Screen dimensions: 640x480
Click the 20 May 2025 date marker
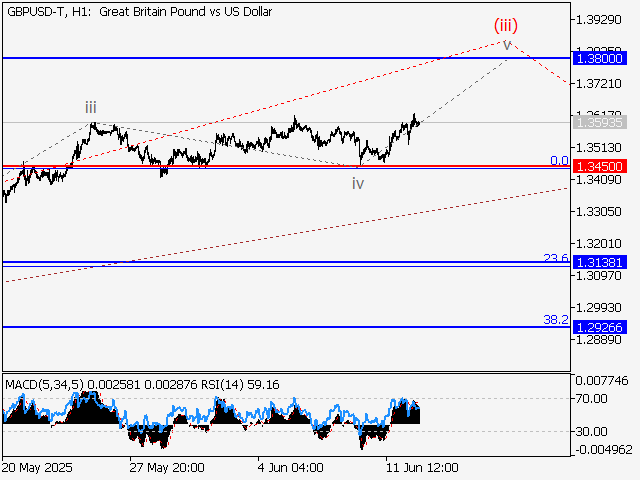click(x=37, y=468)
